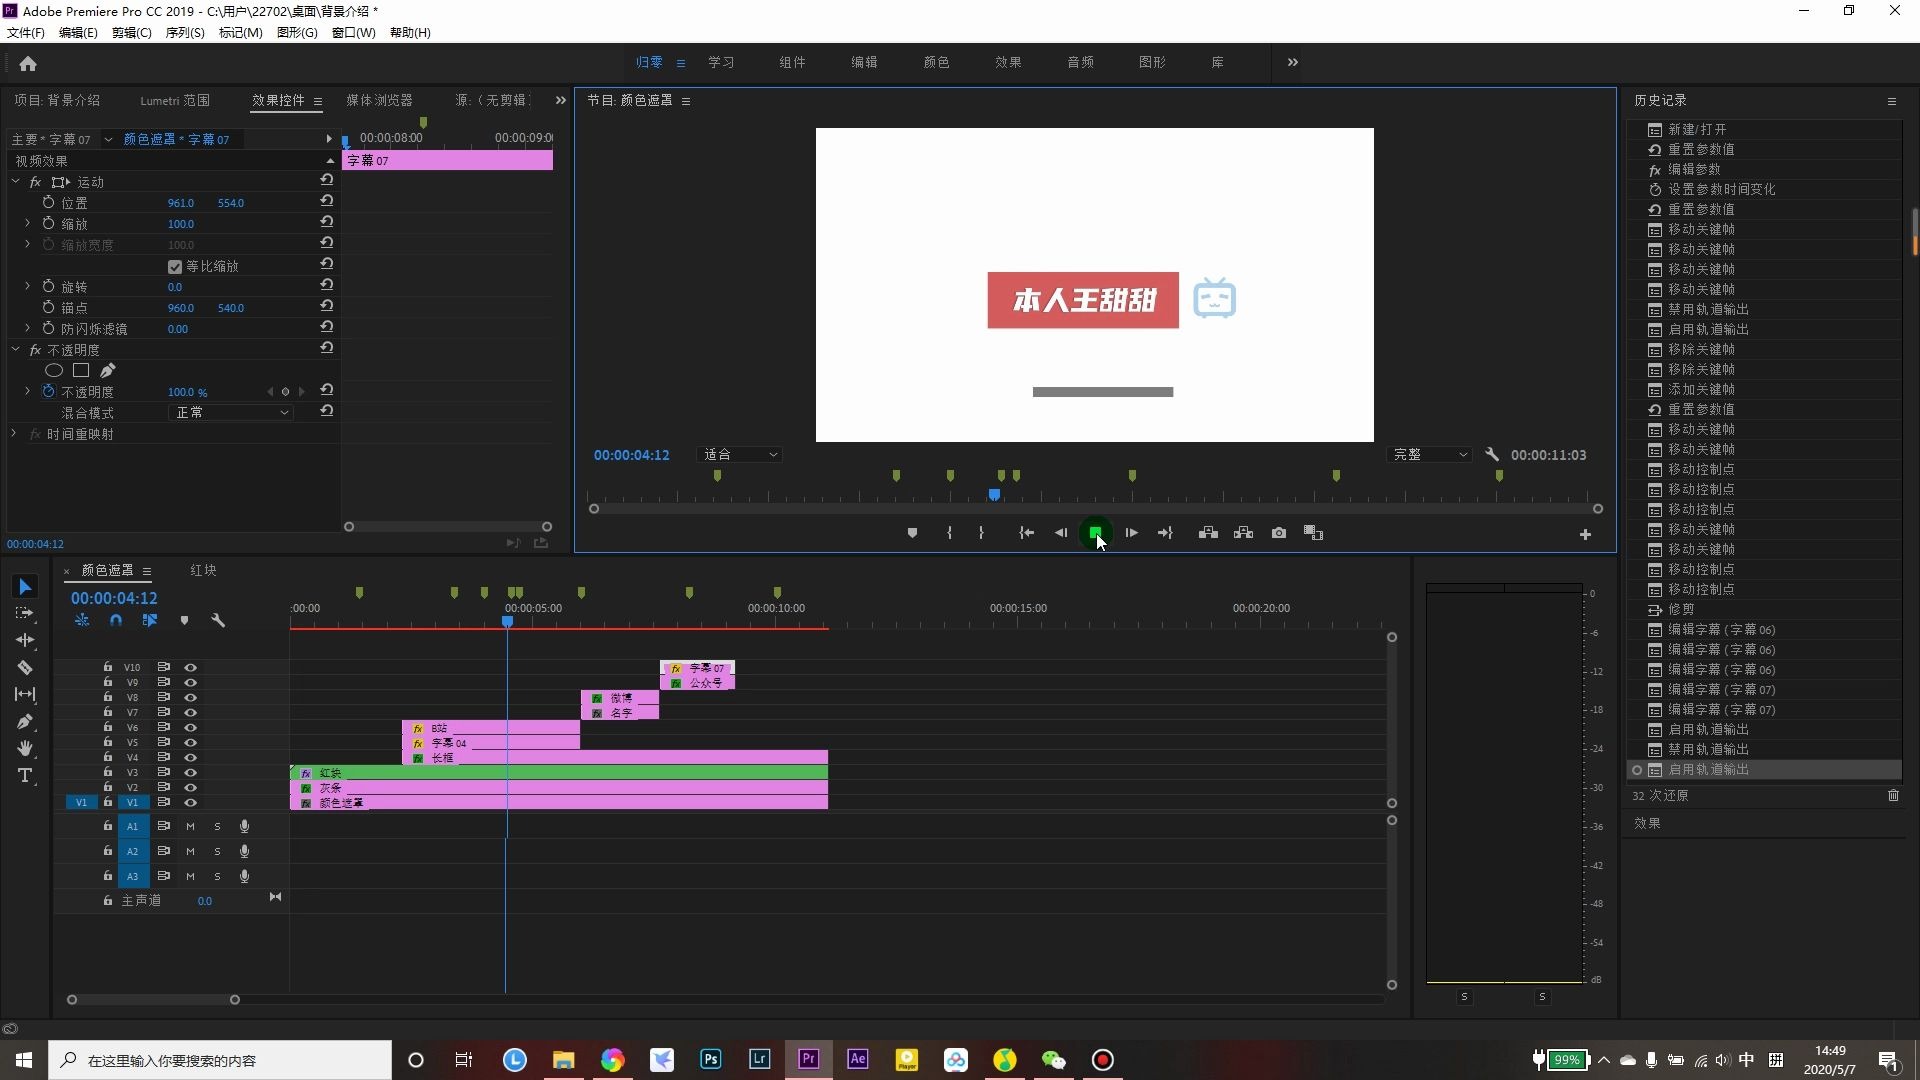Viewport: 1920px width, 1080px height.
Task: Select the Type tool
Action: click(x=25, y=776)
